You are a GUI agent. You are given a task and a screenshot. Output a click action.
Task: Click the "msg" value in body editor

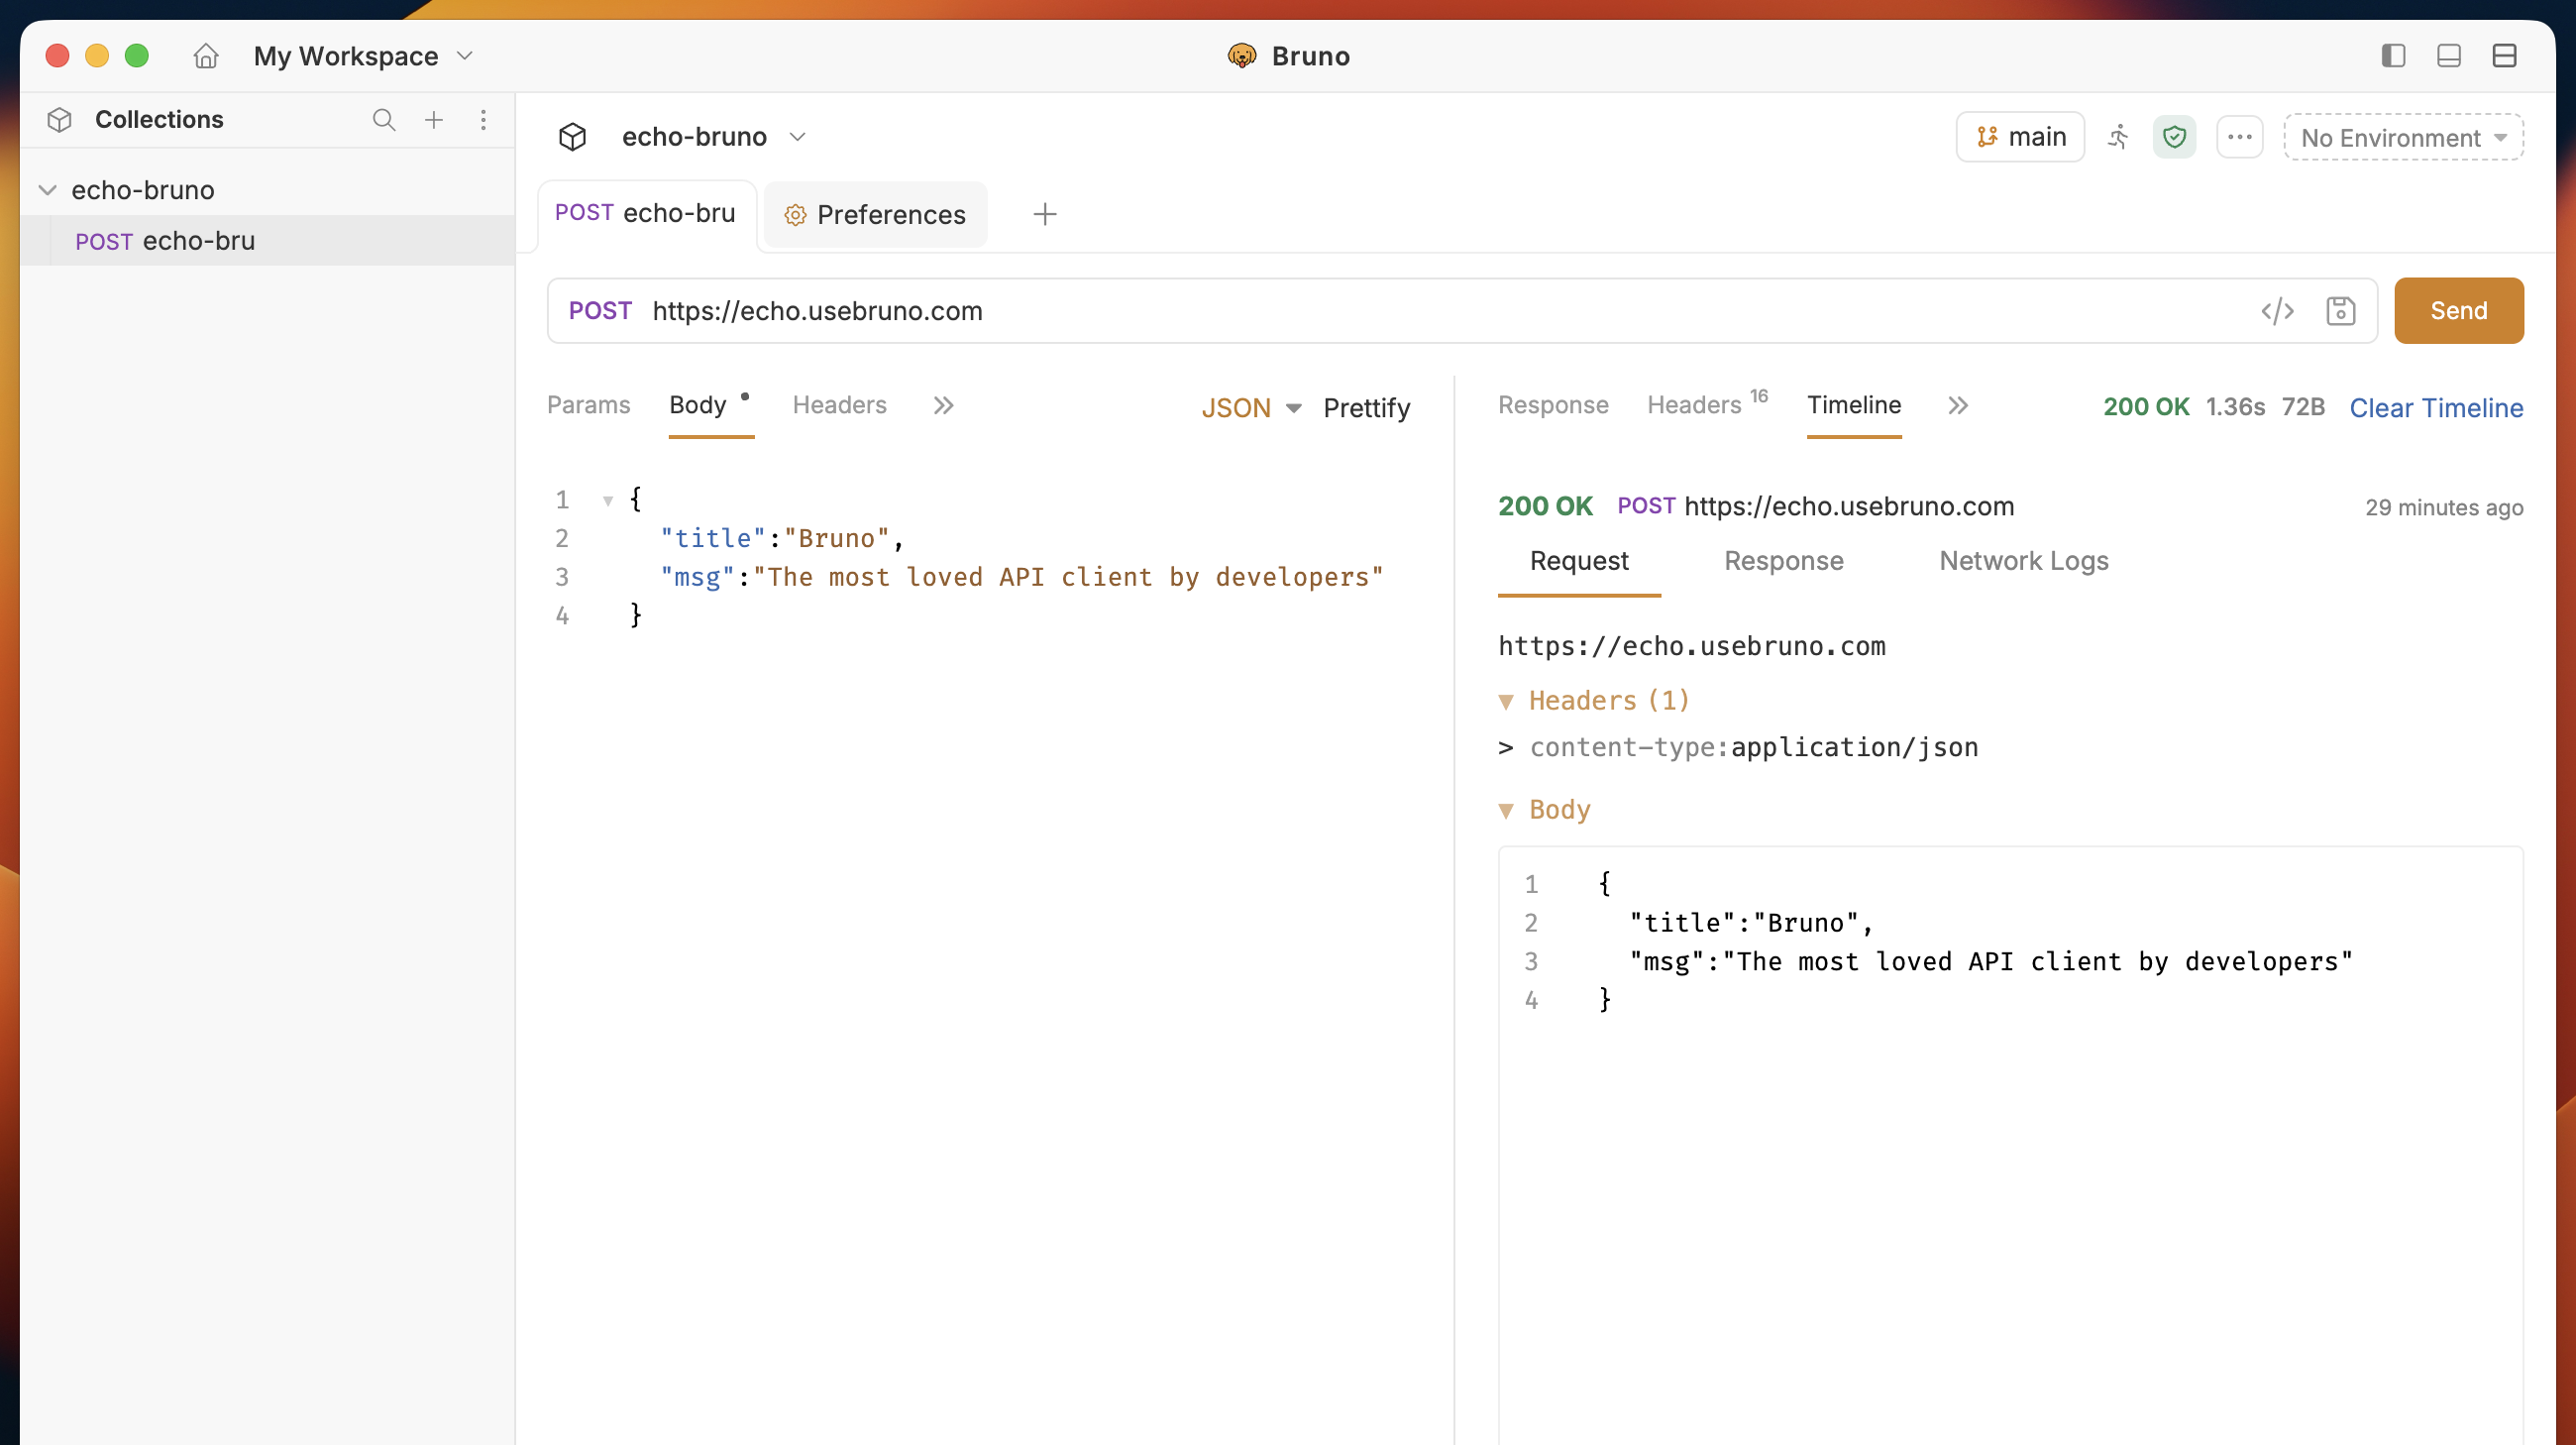click(1068, 578)
